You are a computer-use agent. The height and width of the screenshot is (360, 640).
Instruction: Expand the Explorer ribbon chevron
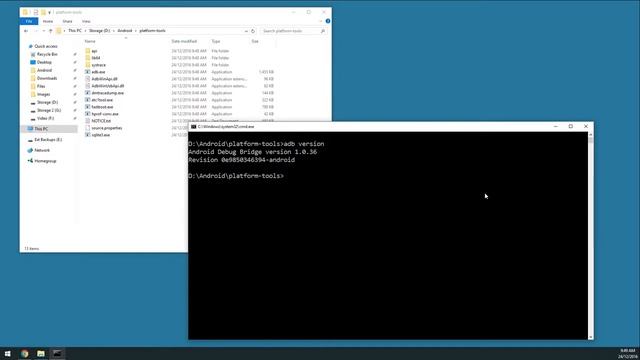point(321,21)
